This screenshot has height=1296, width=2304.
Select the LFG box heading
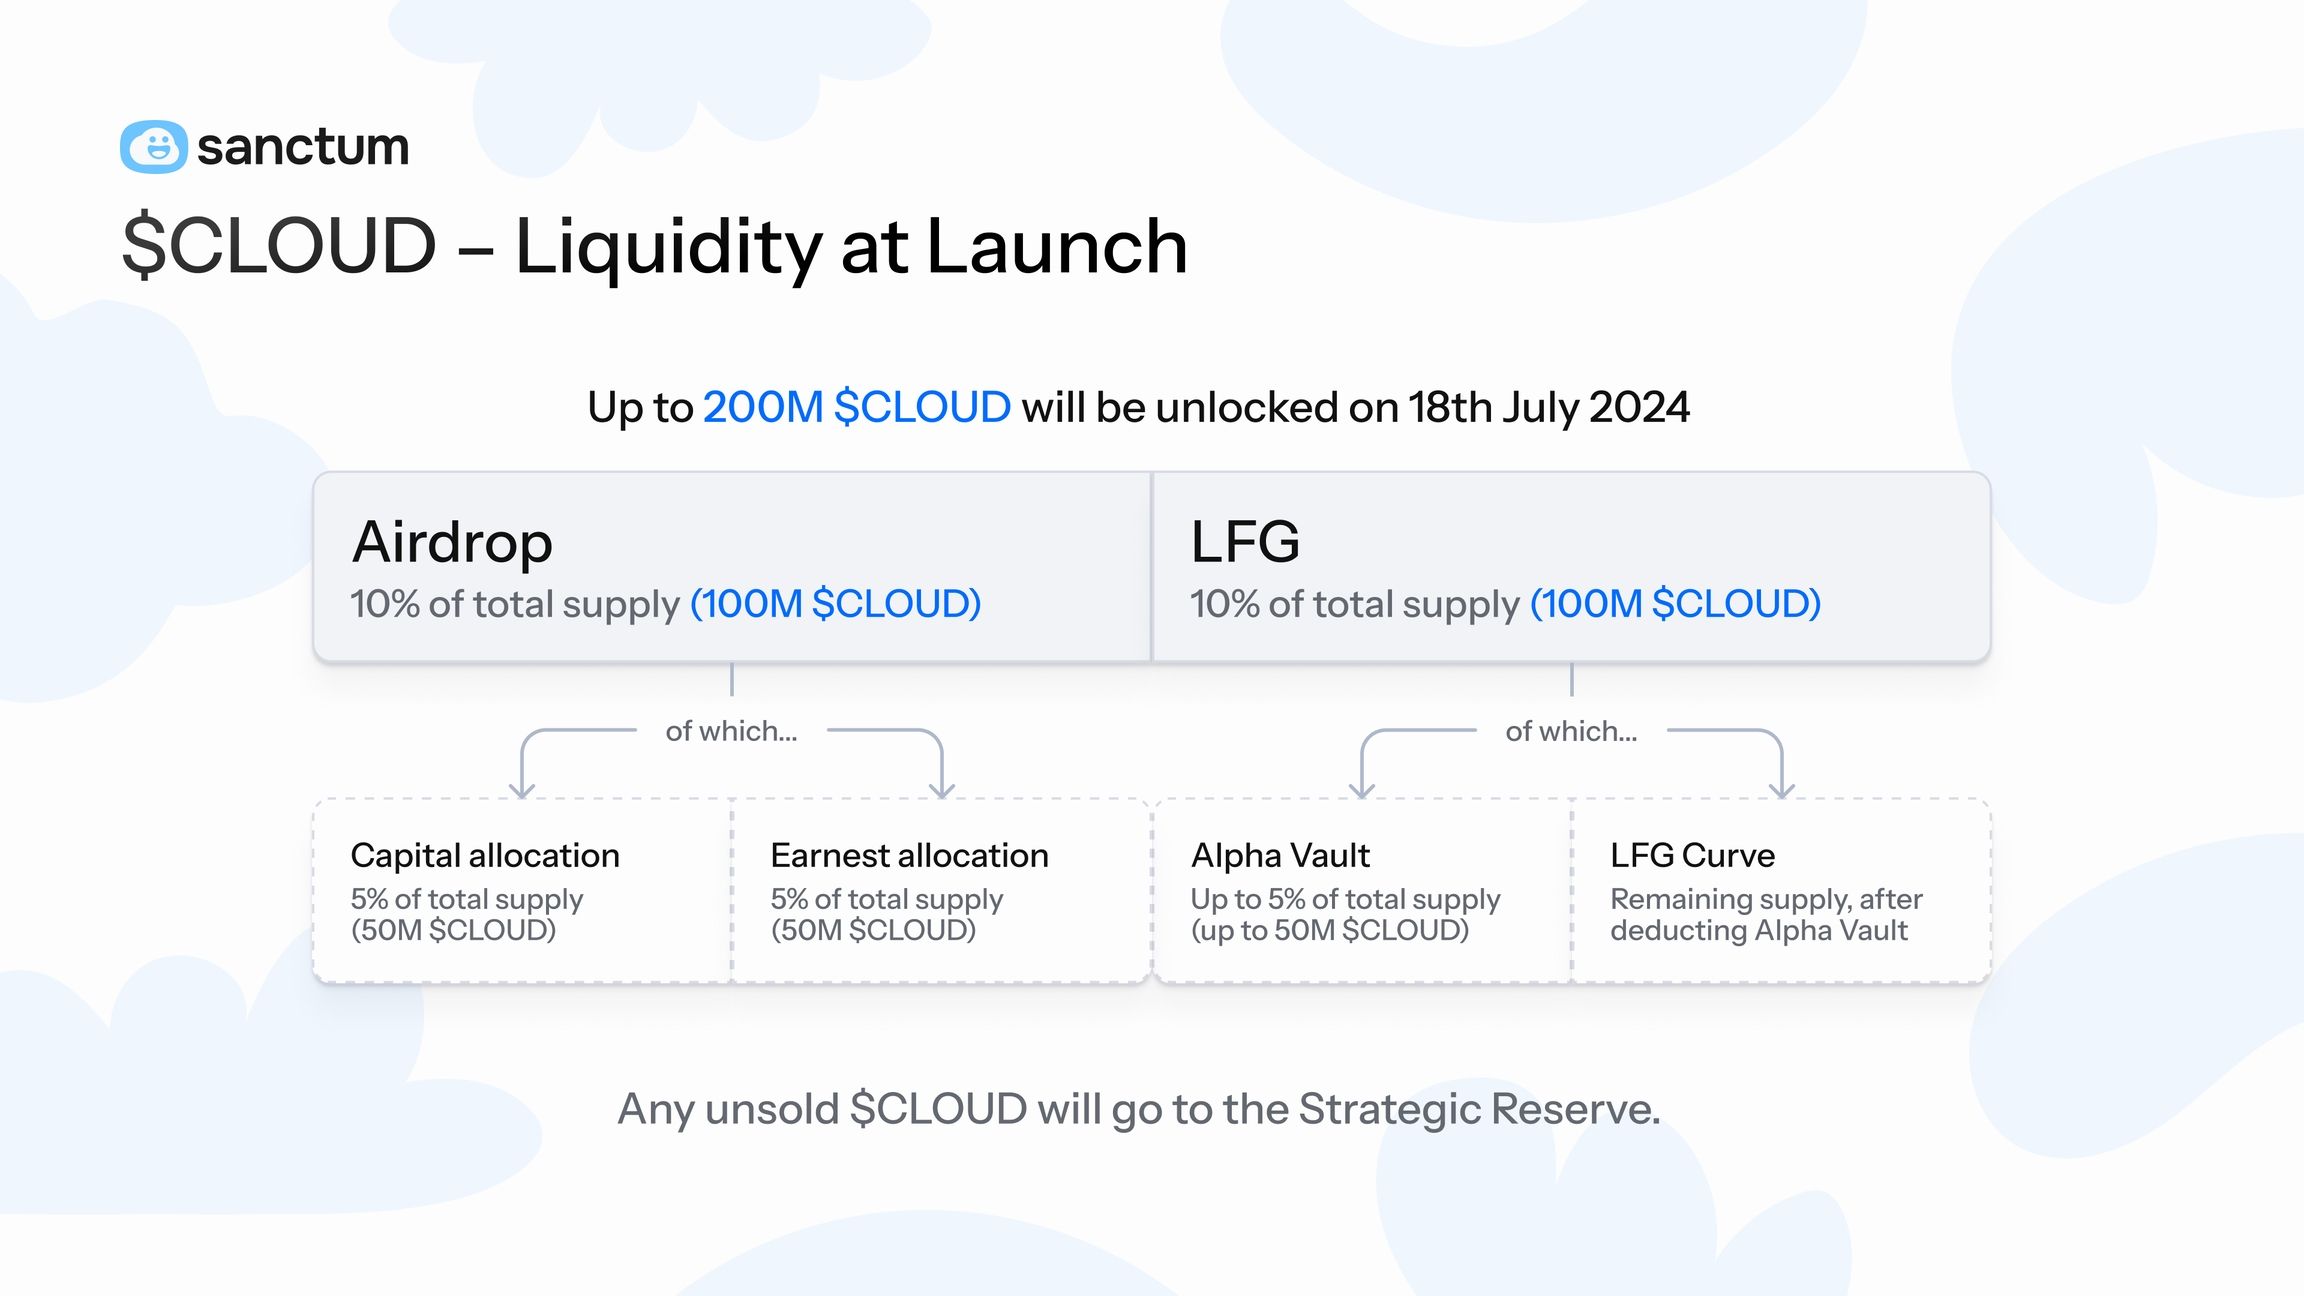click(1245, 542)
